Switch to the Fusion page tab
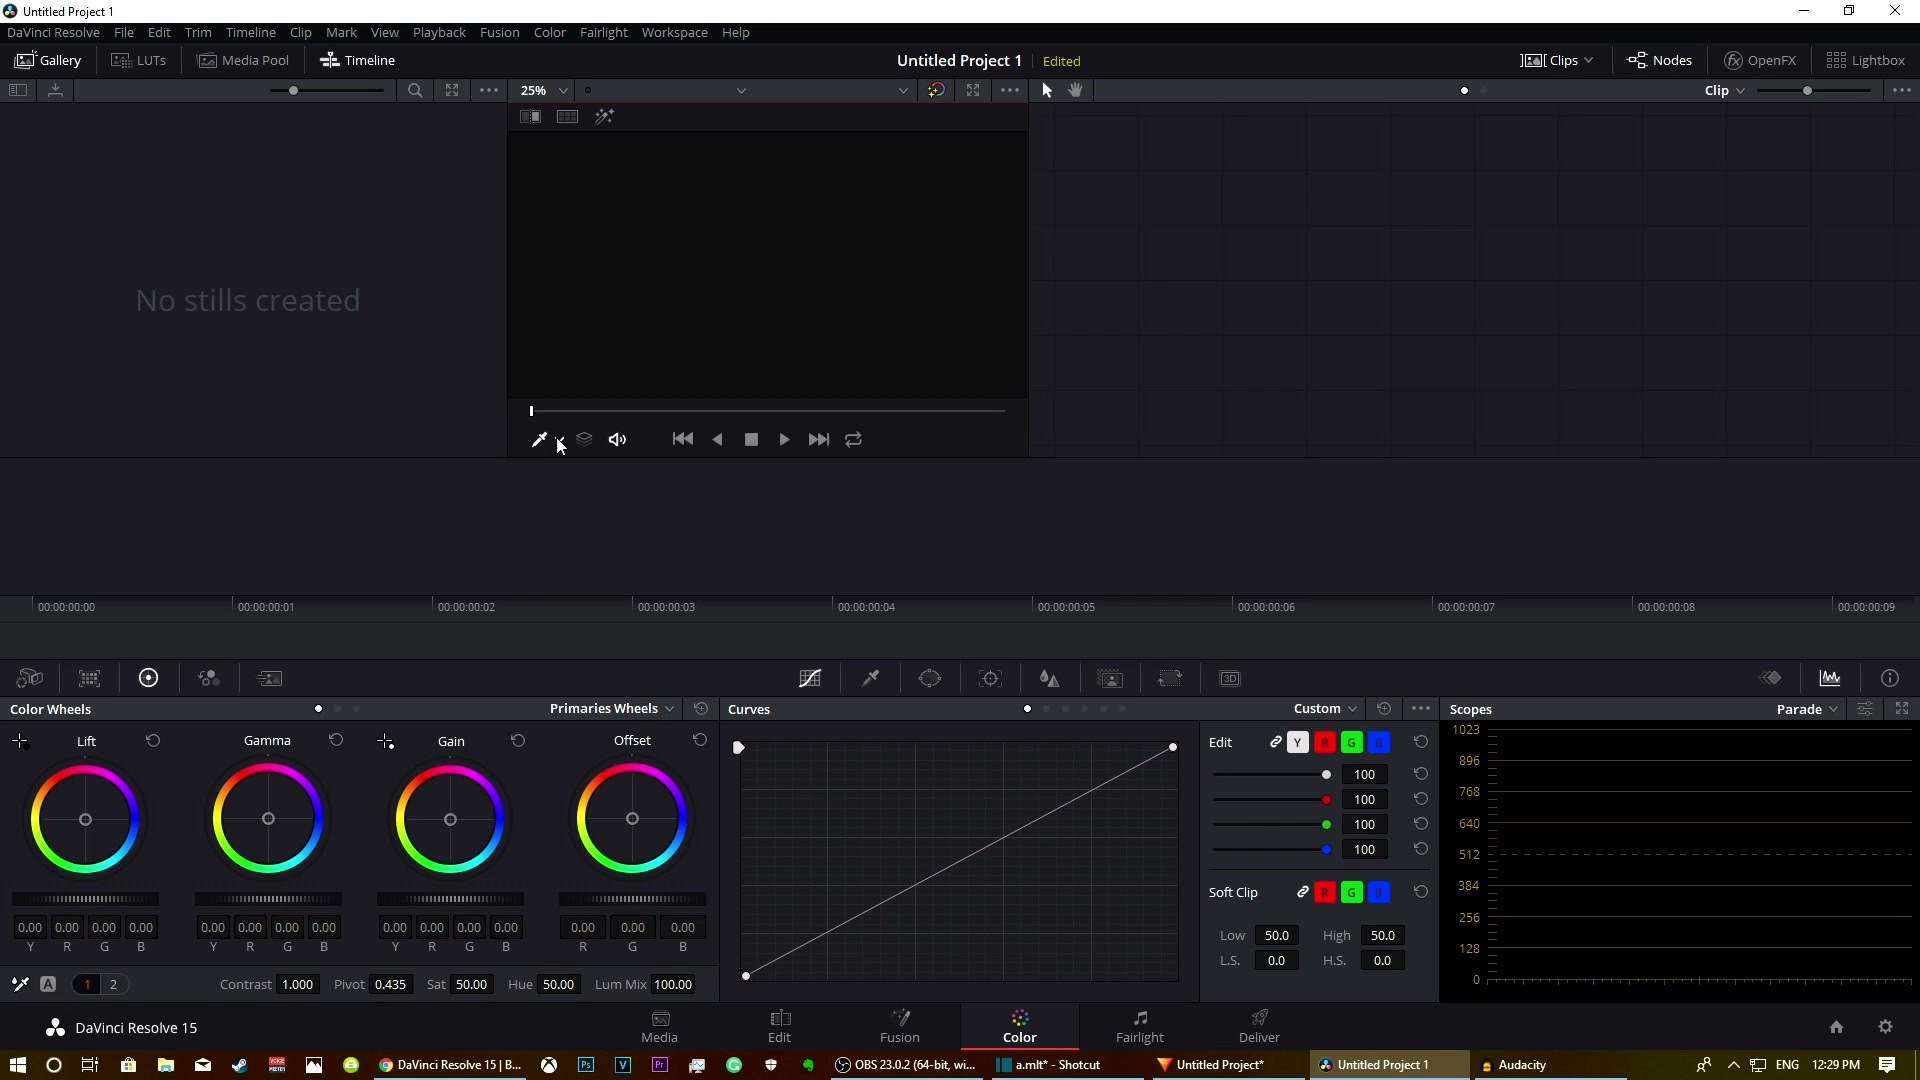The width and height of the screenshot is (1920, 1080). click(899, 1027)
